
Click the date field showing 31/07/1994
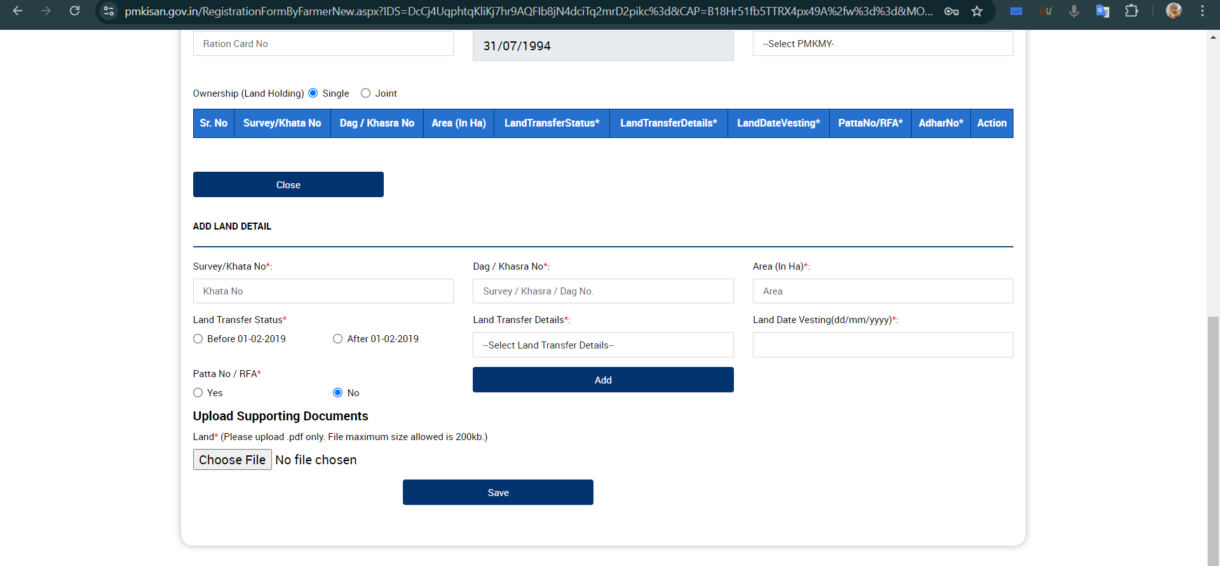click(603, 46)
